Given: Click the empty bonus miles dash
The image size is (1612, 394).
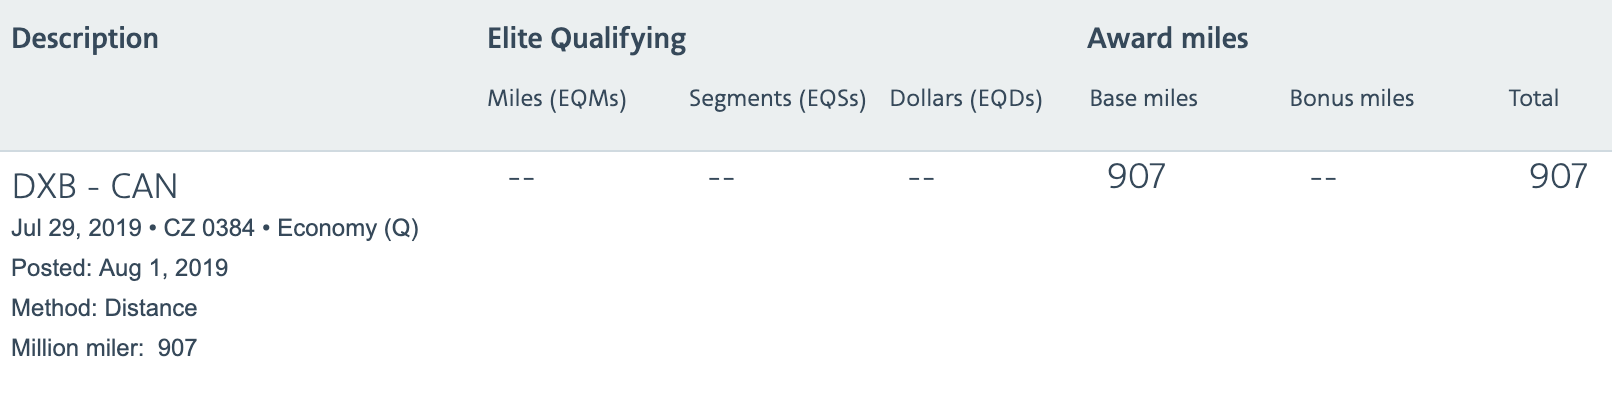Looking at the screenshot, I should point(1323,178).
